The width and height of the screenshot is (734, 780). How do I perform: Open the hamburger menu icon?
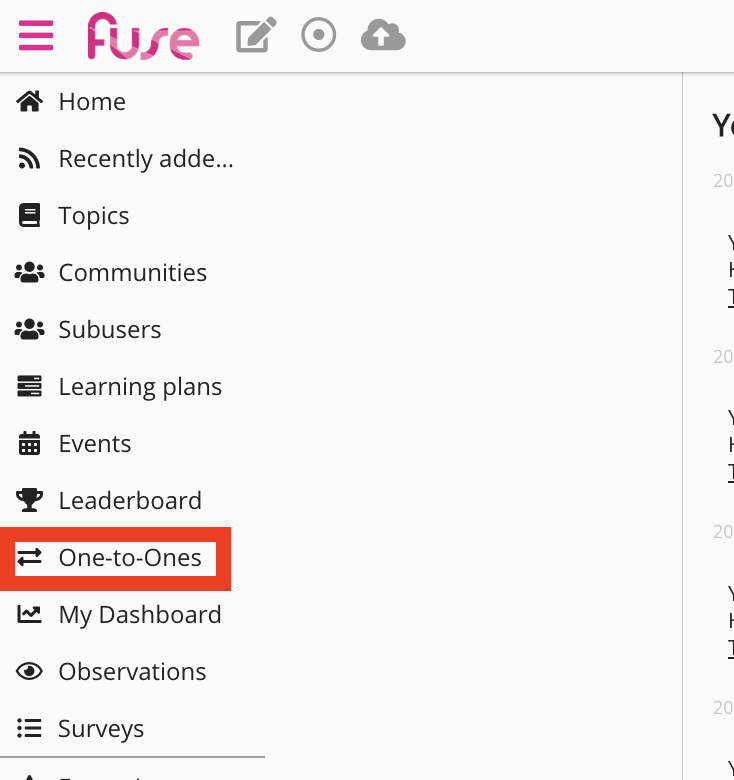tap(36, 36)
